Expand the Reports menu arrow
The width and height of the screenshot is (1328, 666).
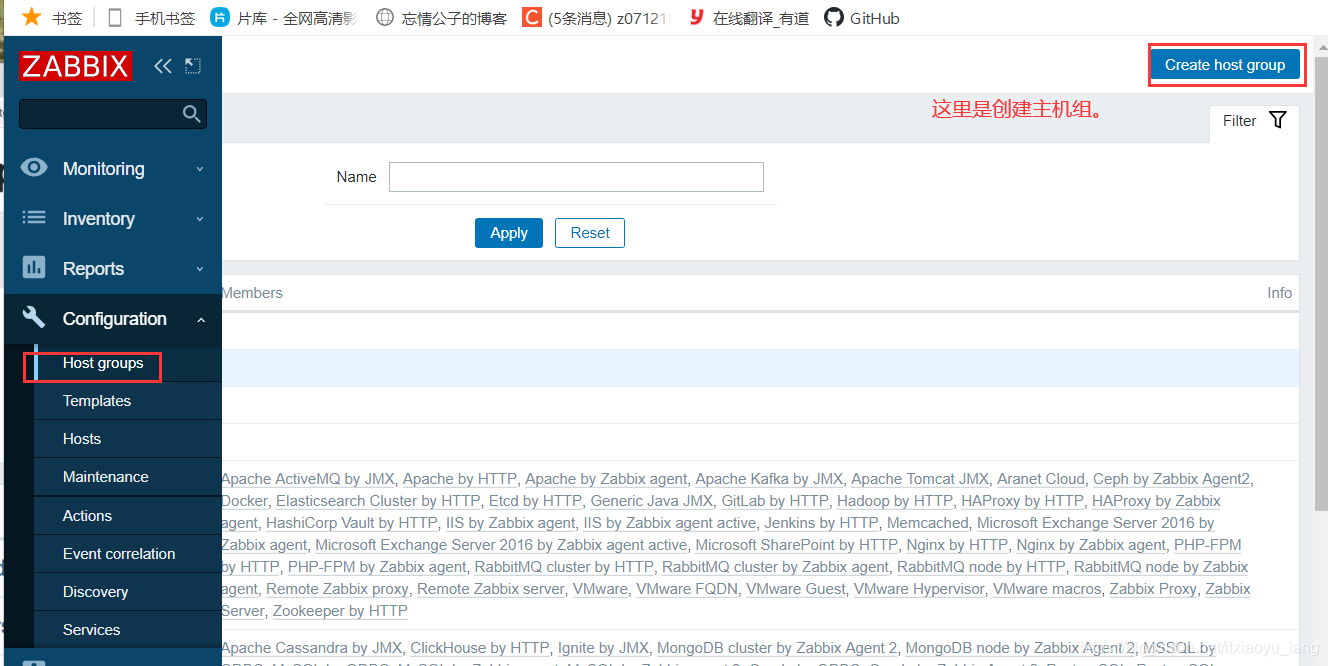pos(200,269)
